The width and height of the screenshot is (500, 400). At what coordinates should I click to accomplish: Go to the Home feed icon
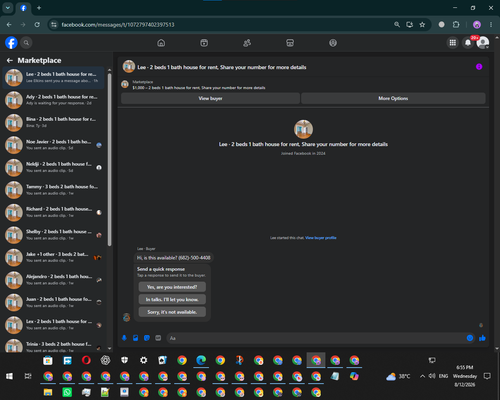[x=161, y=43]
